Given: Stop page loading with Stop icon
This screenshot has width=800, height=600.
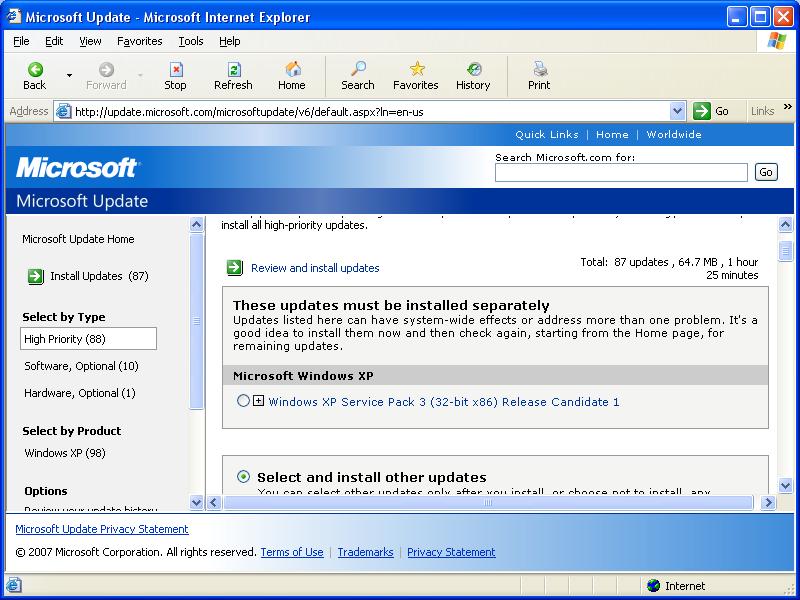Looking at the screenshot, I should point(175,70).
